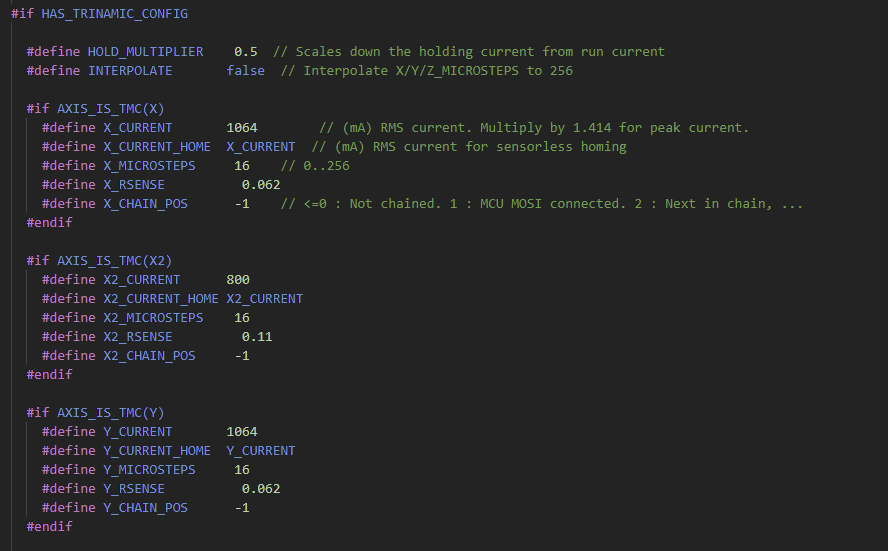
Task: Click the X2_RSENSE value 0.11
Action: [257, 337]
